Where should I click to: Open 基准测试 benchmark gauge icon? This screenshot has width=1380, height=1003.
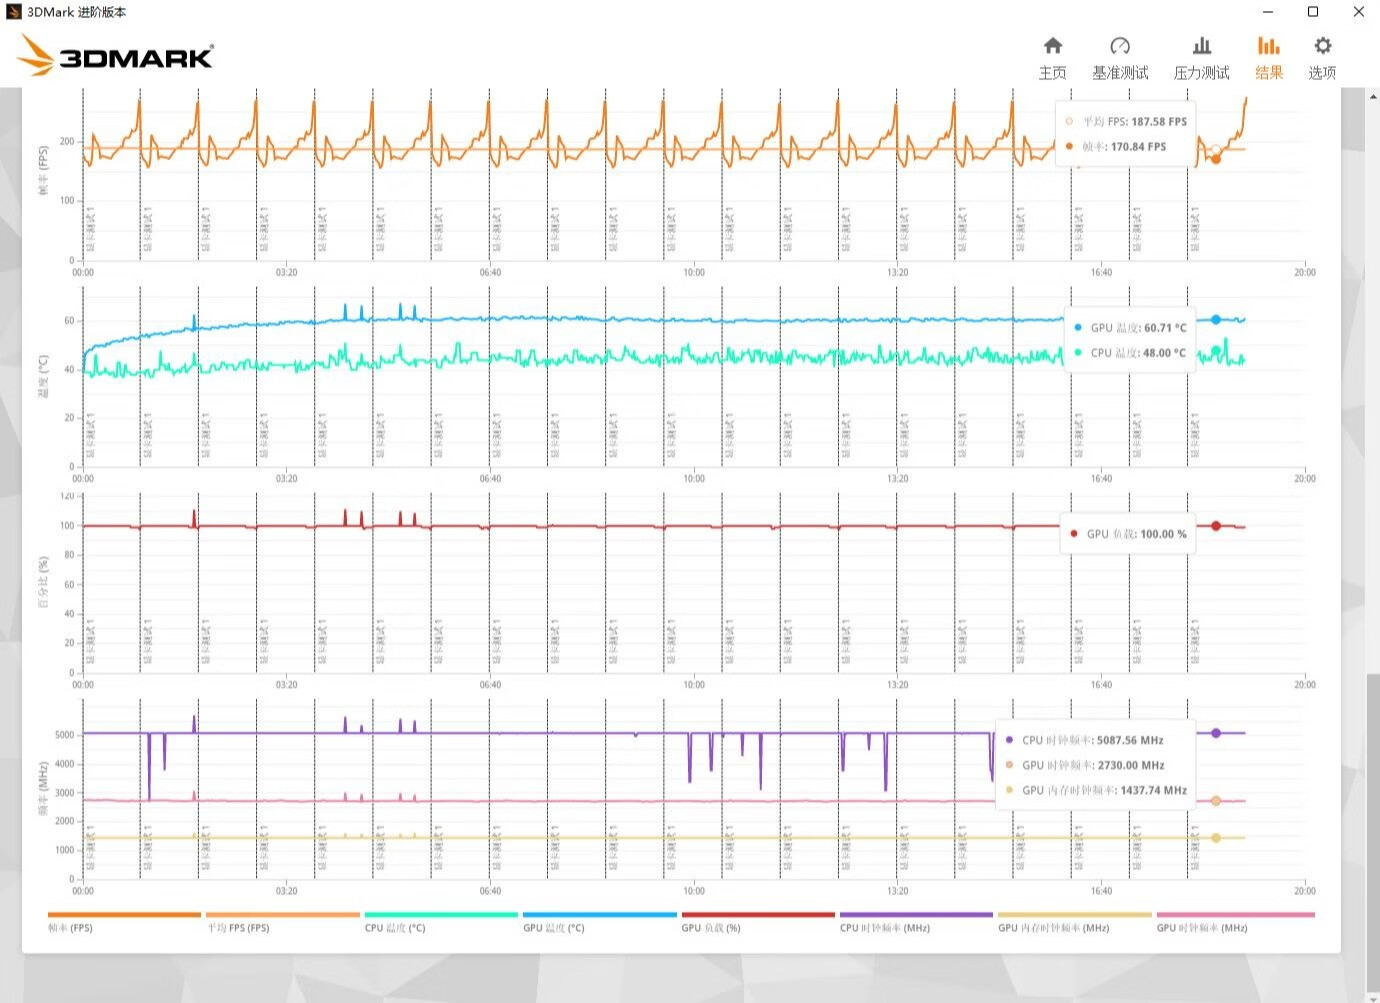pyautogui.click(x=1120, y=58)
